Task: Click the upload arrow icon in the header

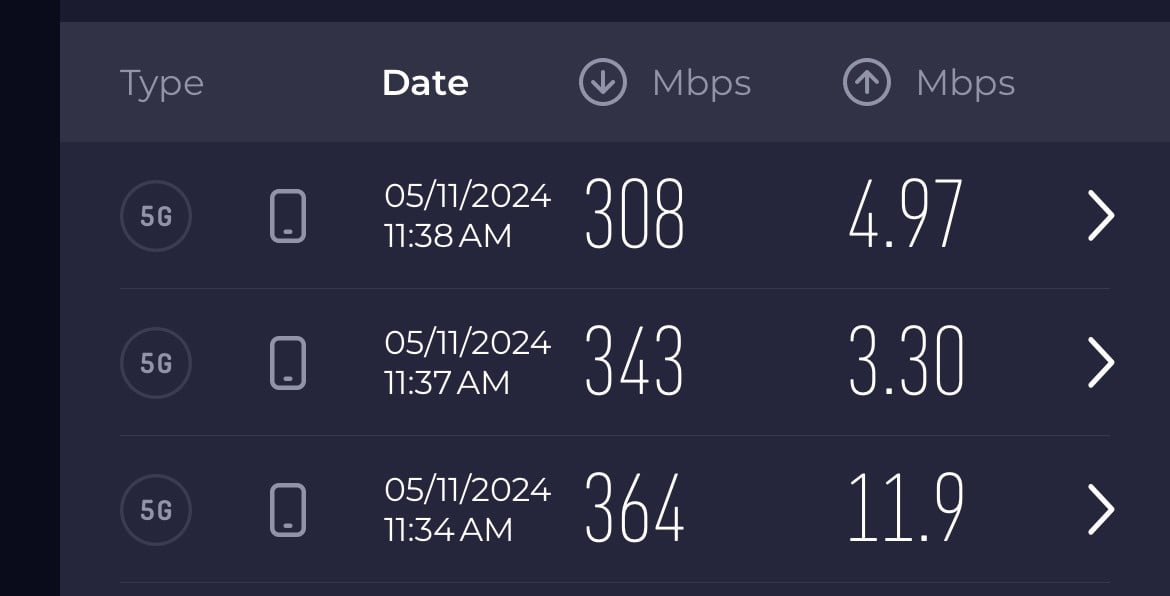Action: coord(867,83)
